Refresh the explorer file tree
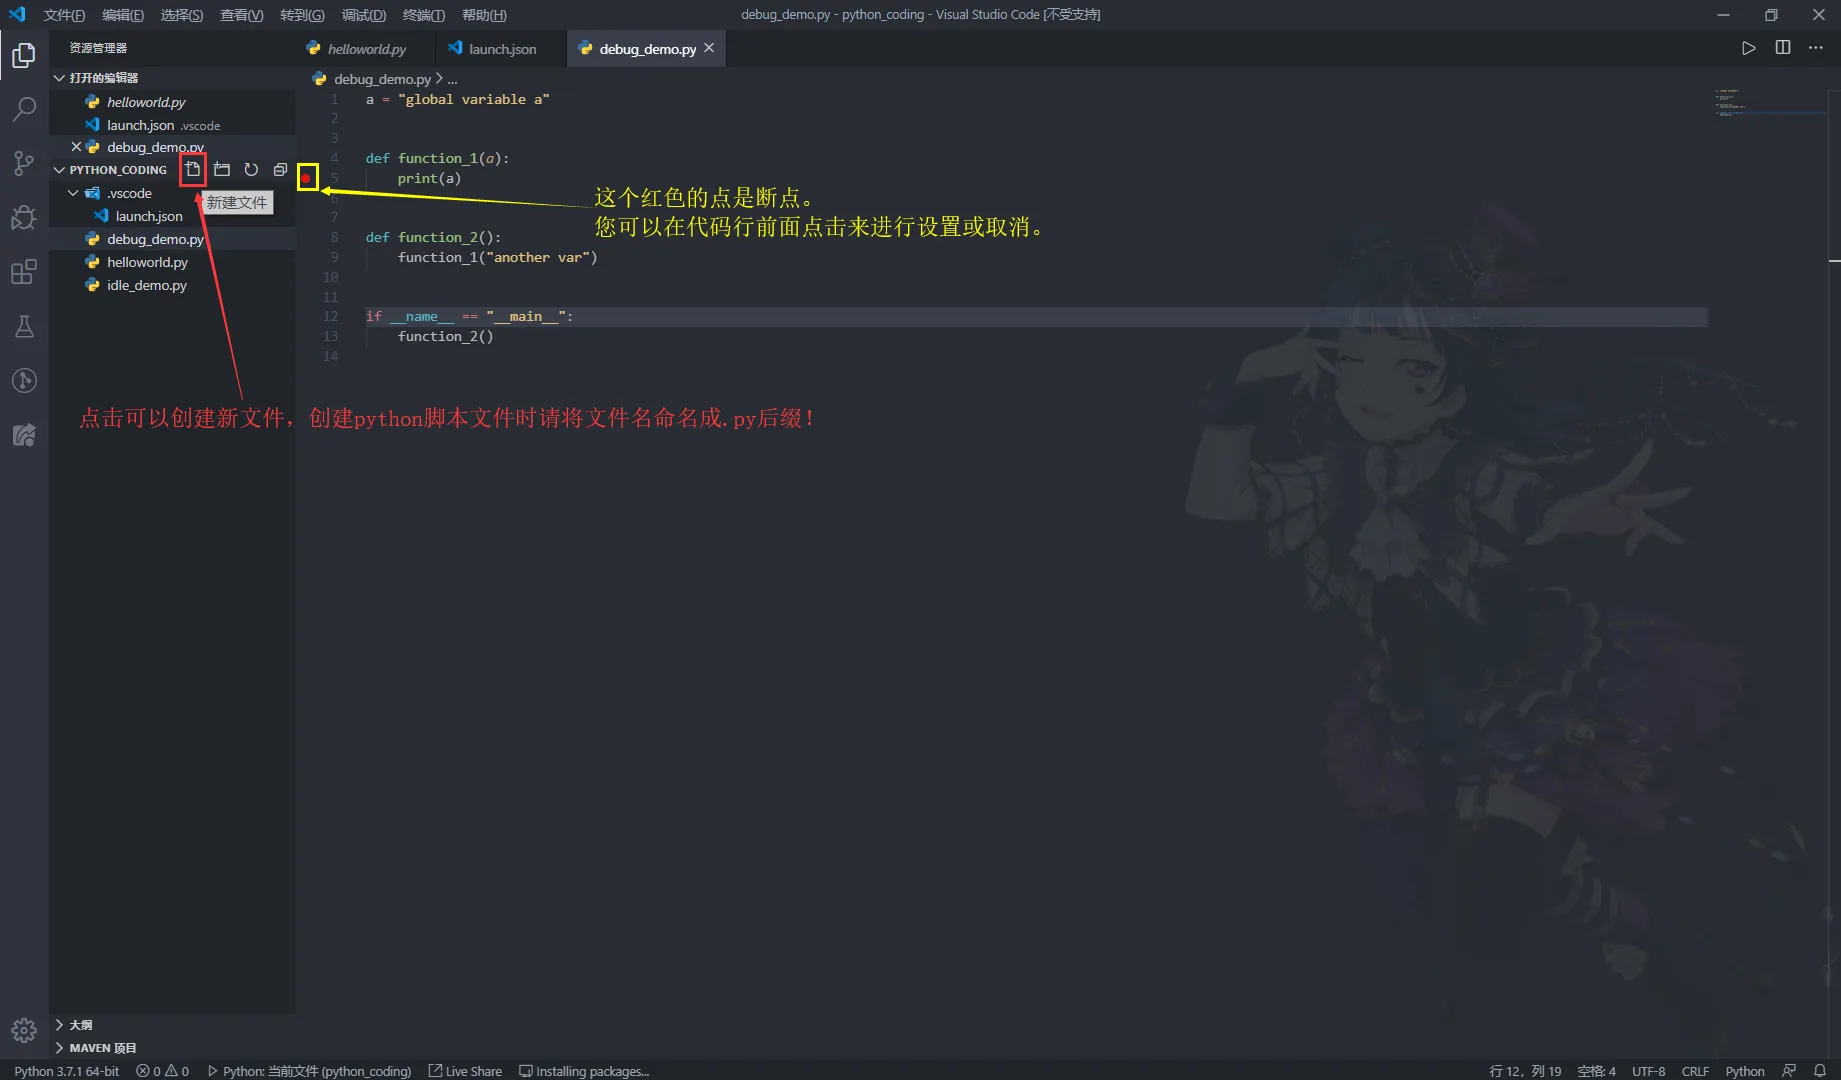1841x1080 pixels. (x=251, y=169)
